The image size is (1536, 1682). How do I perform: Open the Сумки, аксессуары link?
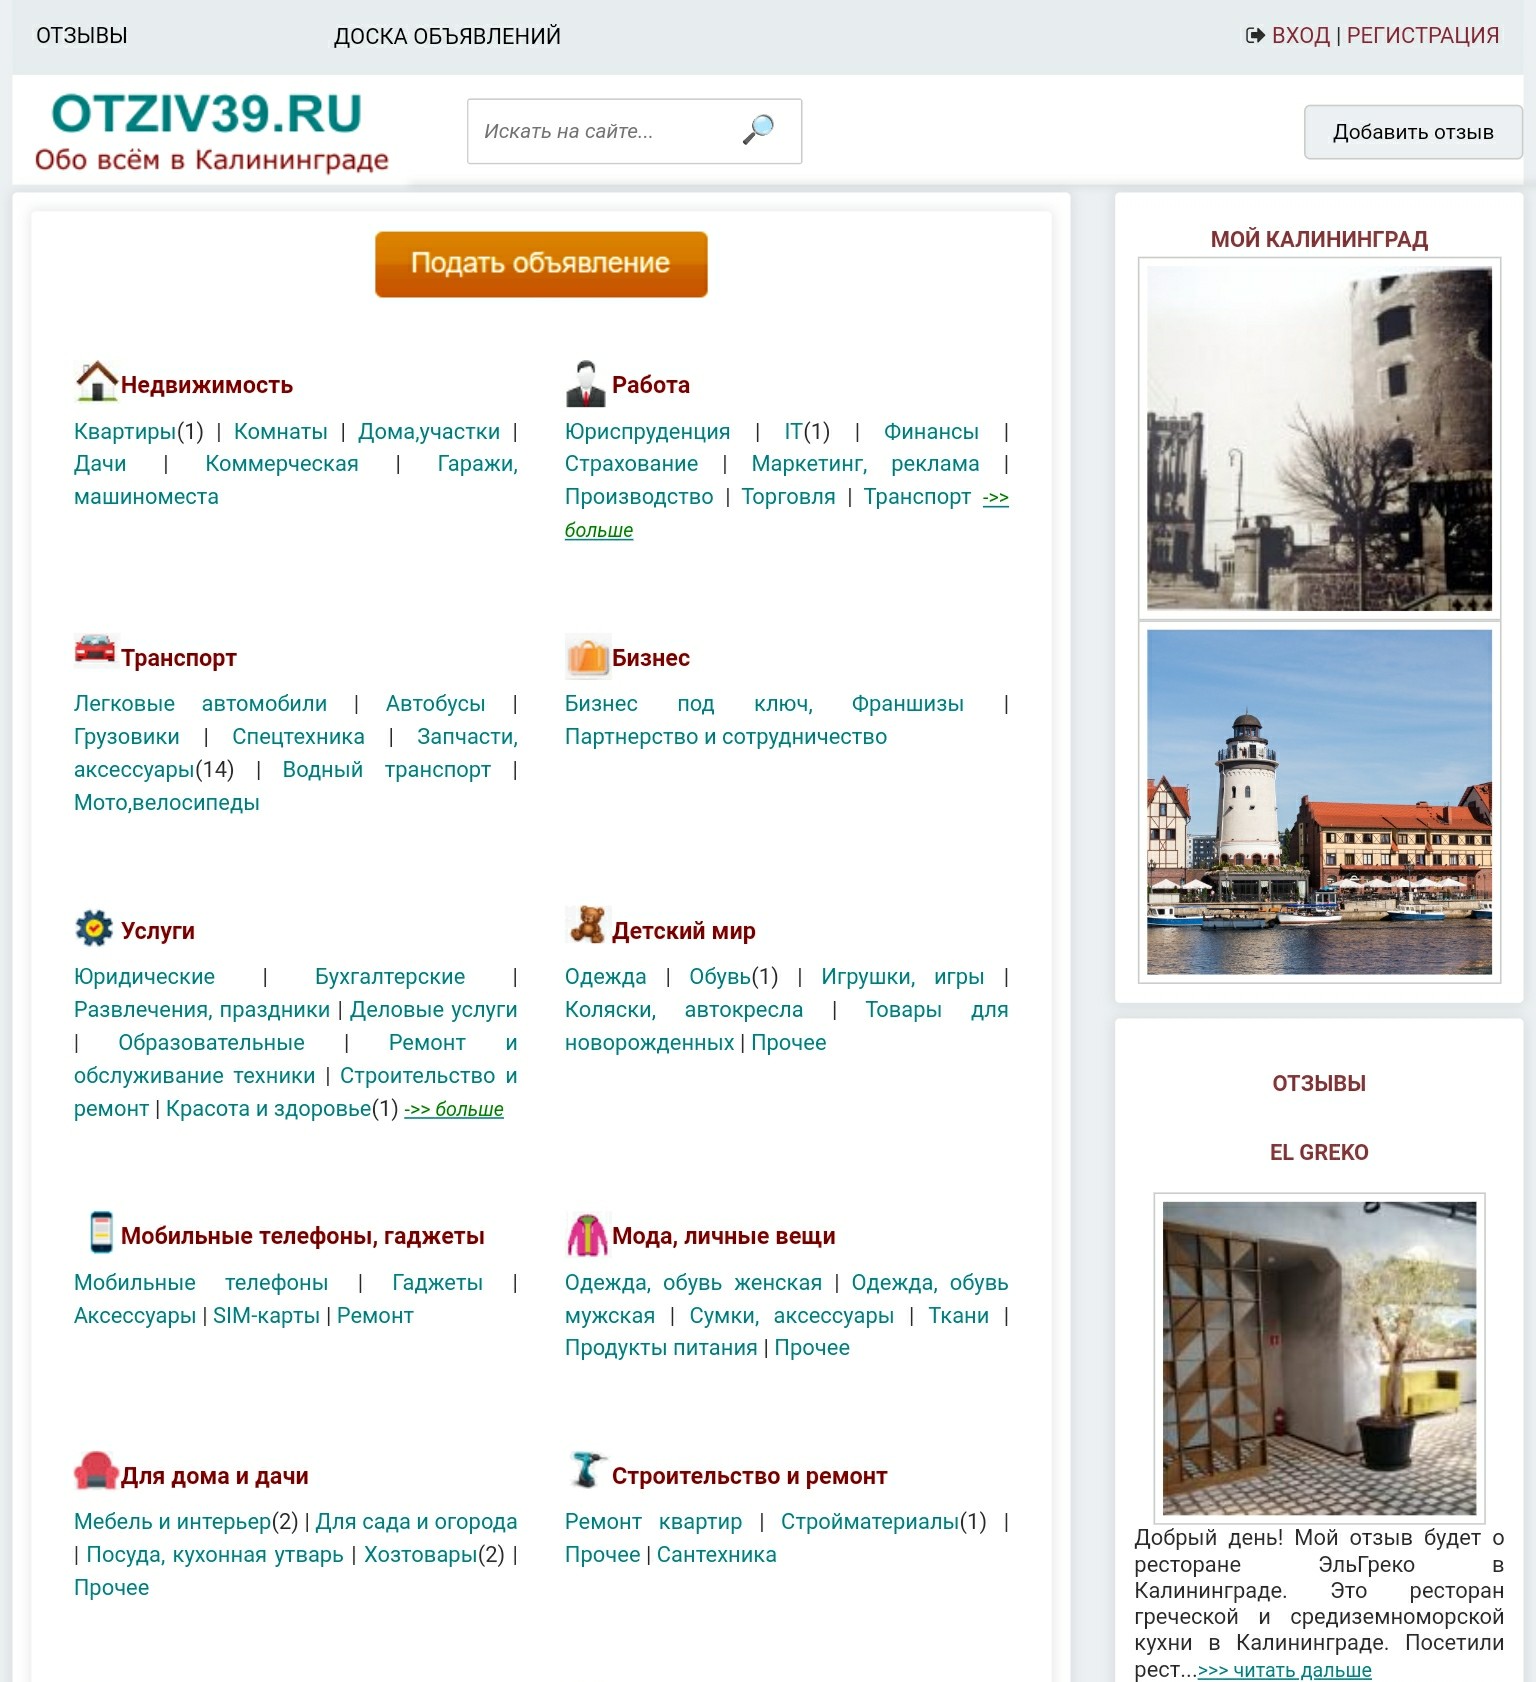(792, 1315)
